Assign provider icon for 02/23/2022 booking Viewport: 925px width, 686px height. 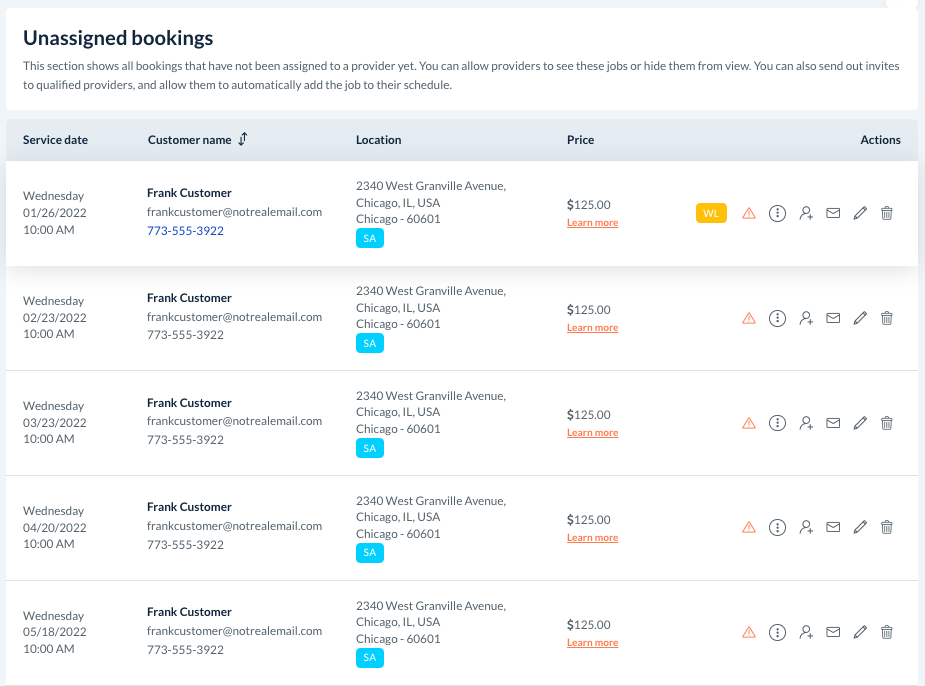806,318
